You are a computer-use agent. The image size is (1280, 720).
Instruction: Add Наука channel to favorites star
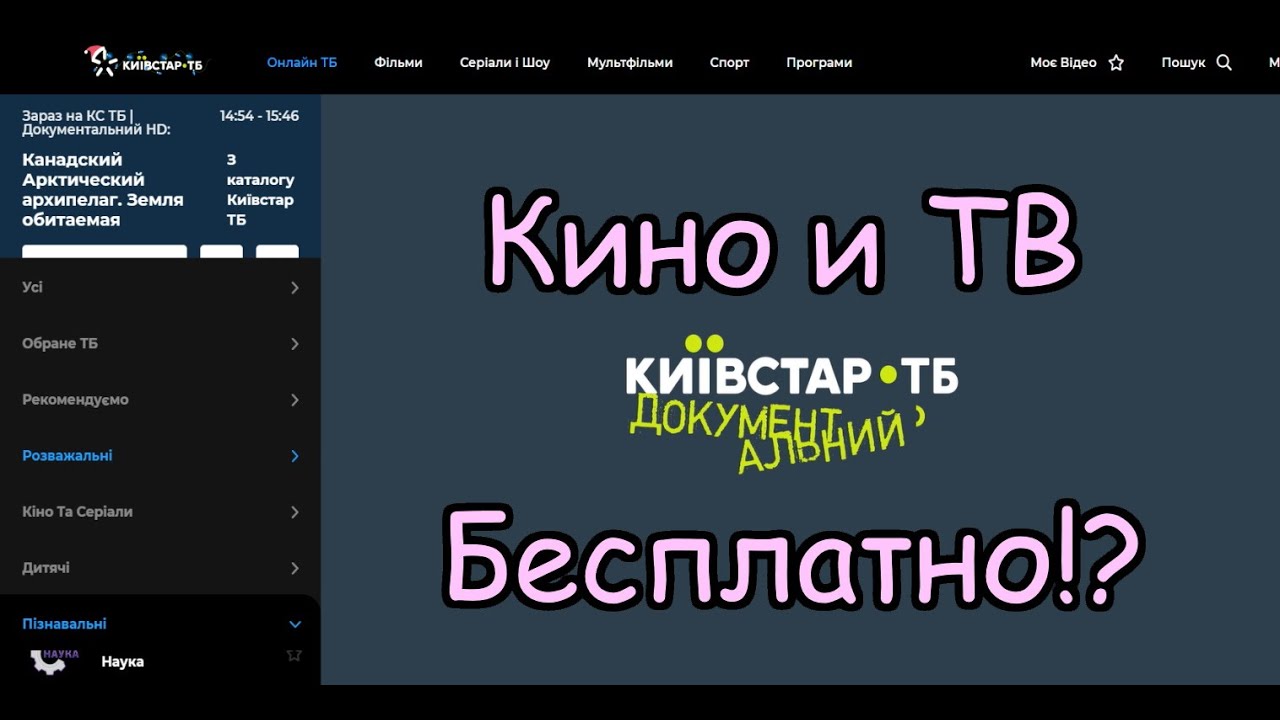[x=294, y=656]
